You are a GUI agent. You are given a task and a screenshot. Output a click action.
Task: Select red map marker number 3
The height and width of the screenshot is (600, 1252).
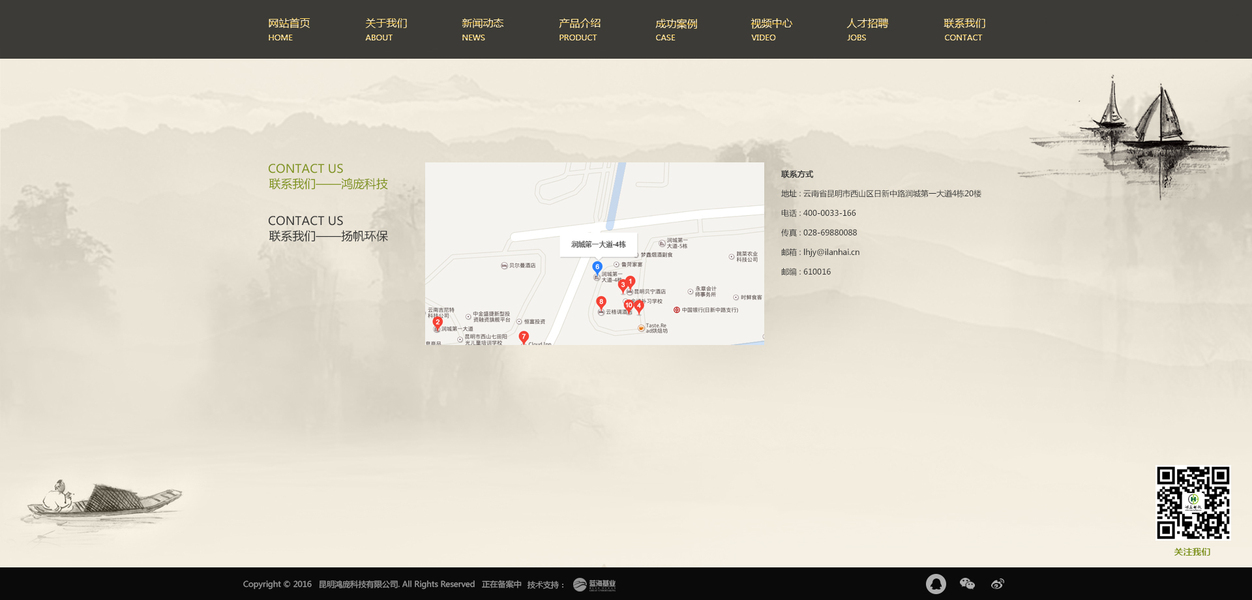coord(623,286)
